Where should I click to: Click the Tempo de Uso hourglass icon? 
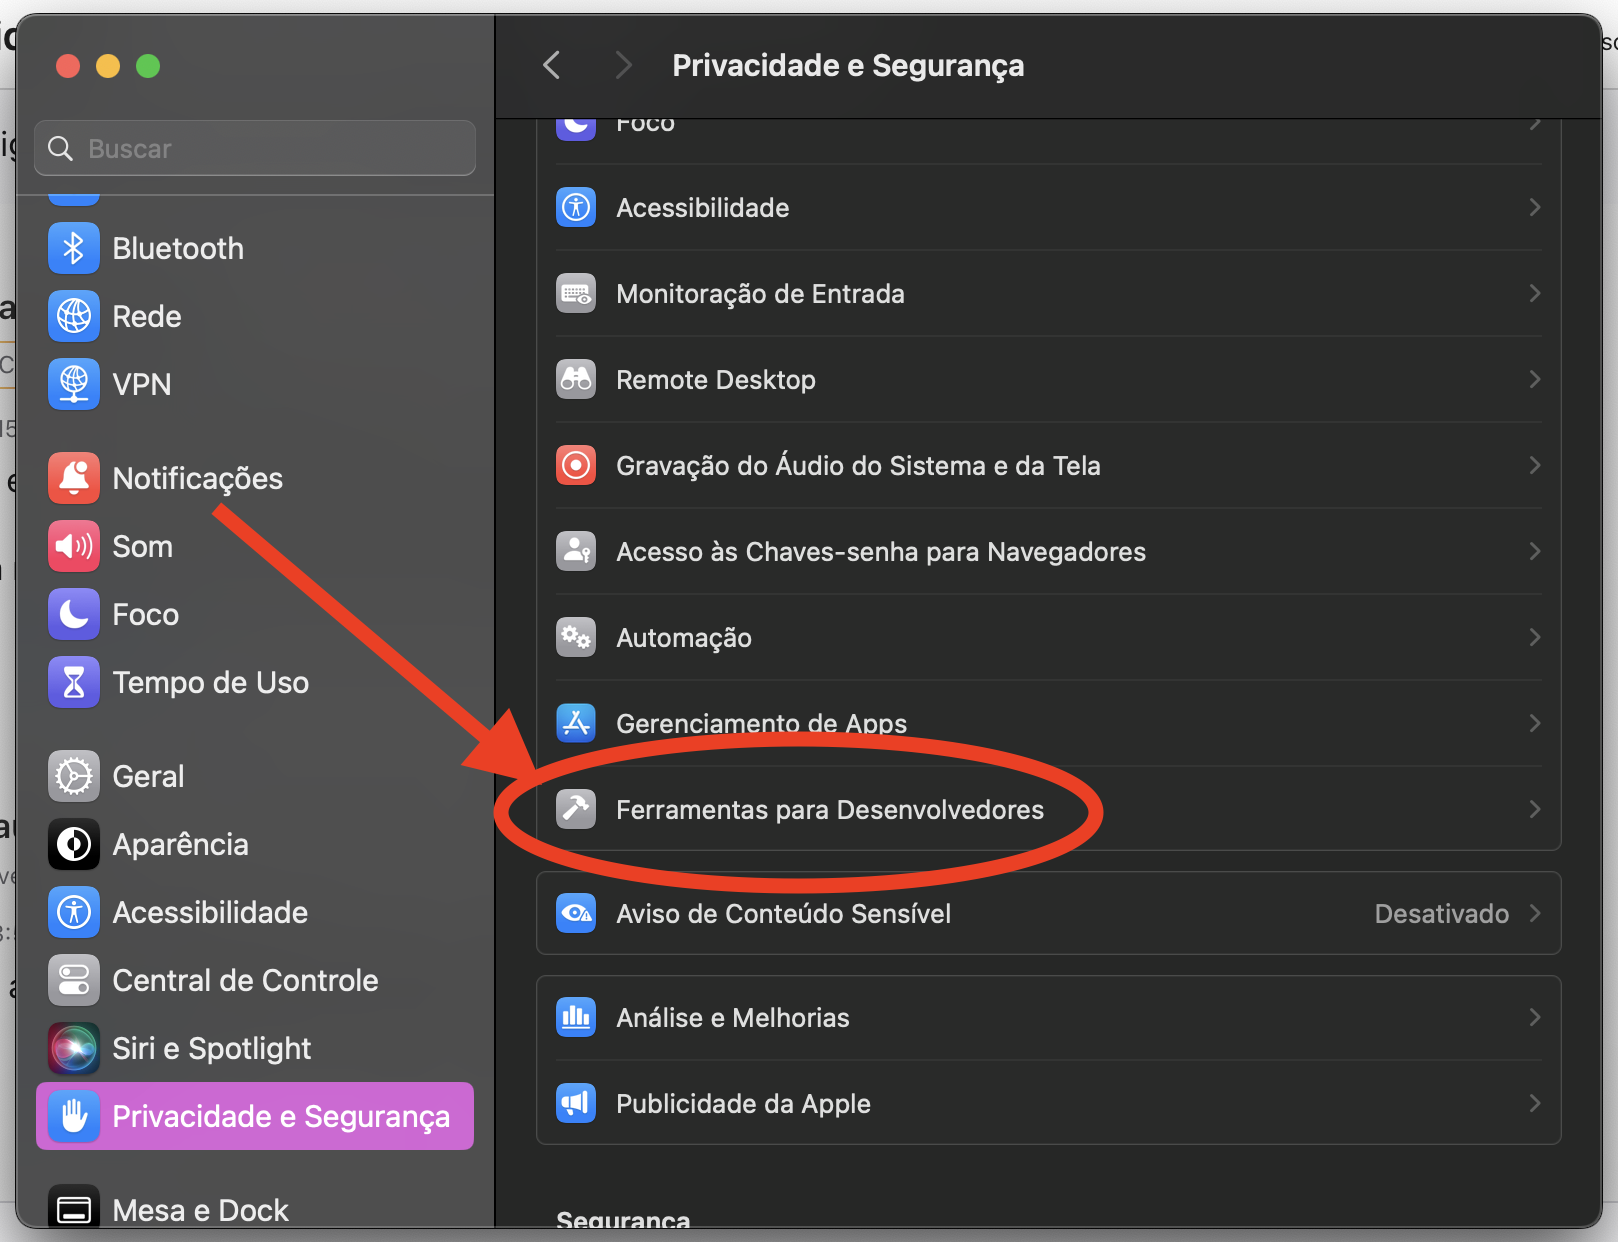[x=74, y=682]
